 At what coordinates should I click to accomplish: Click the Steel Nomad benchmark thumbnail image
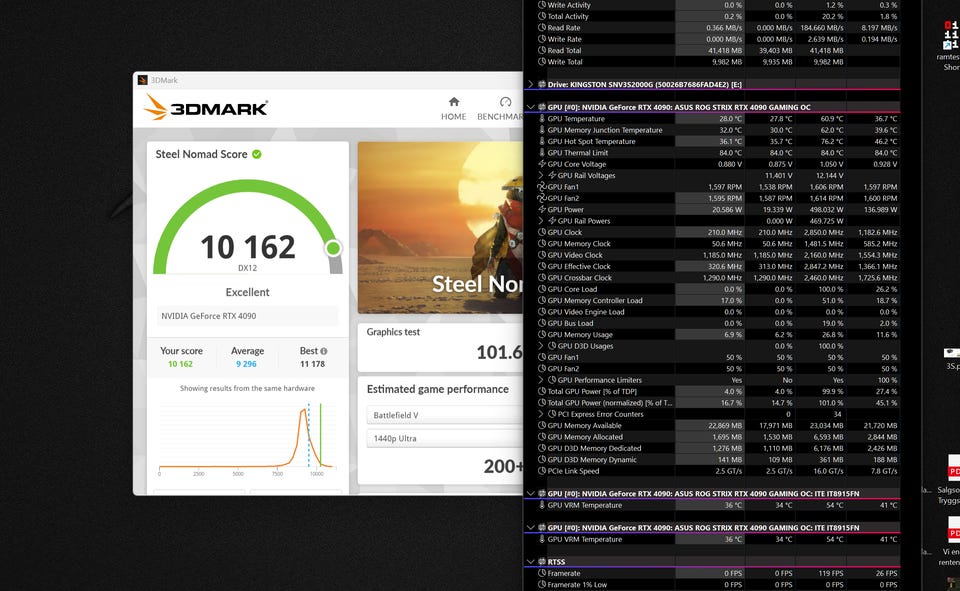(x=441, y=228)
